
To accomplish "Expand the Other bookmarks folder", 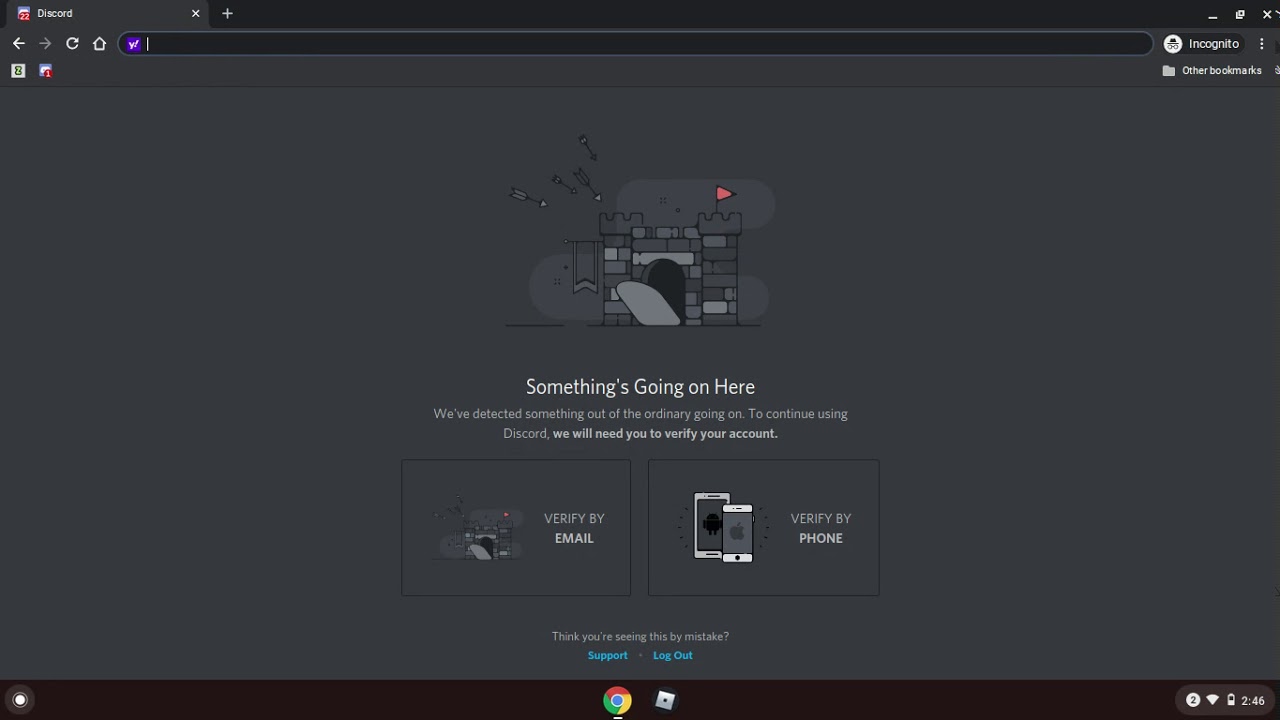I will [1212, 71].
